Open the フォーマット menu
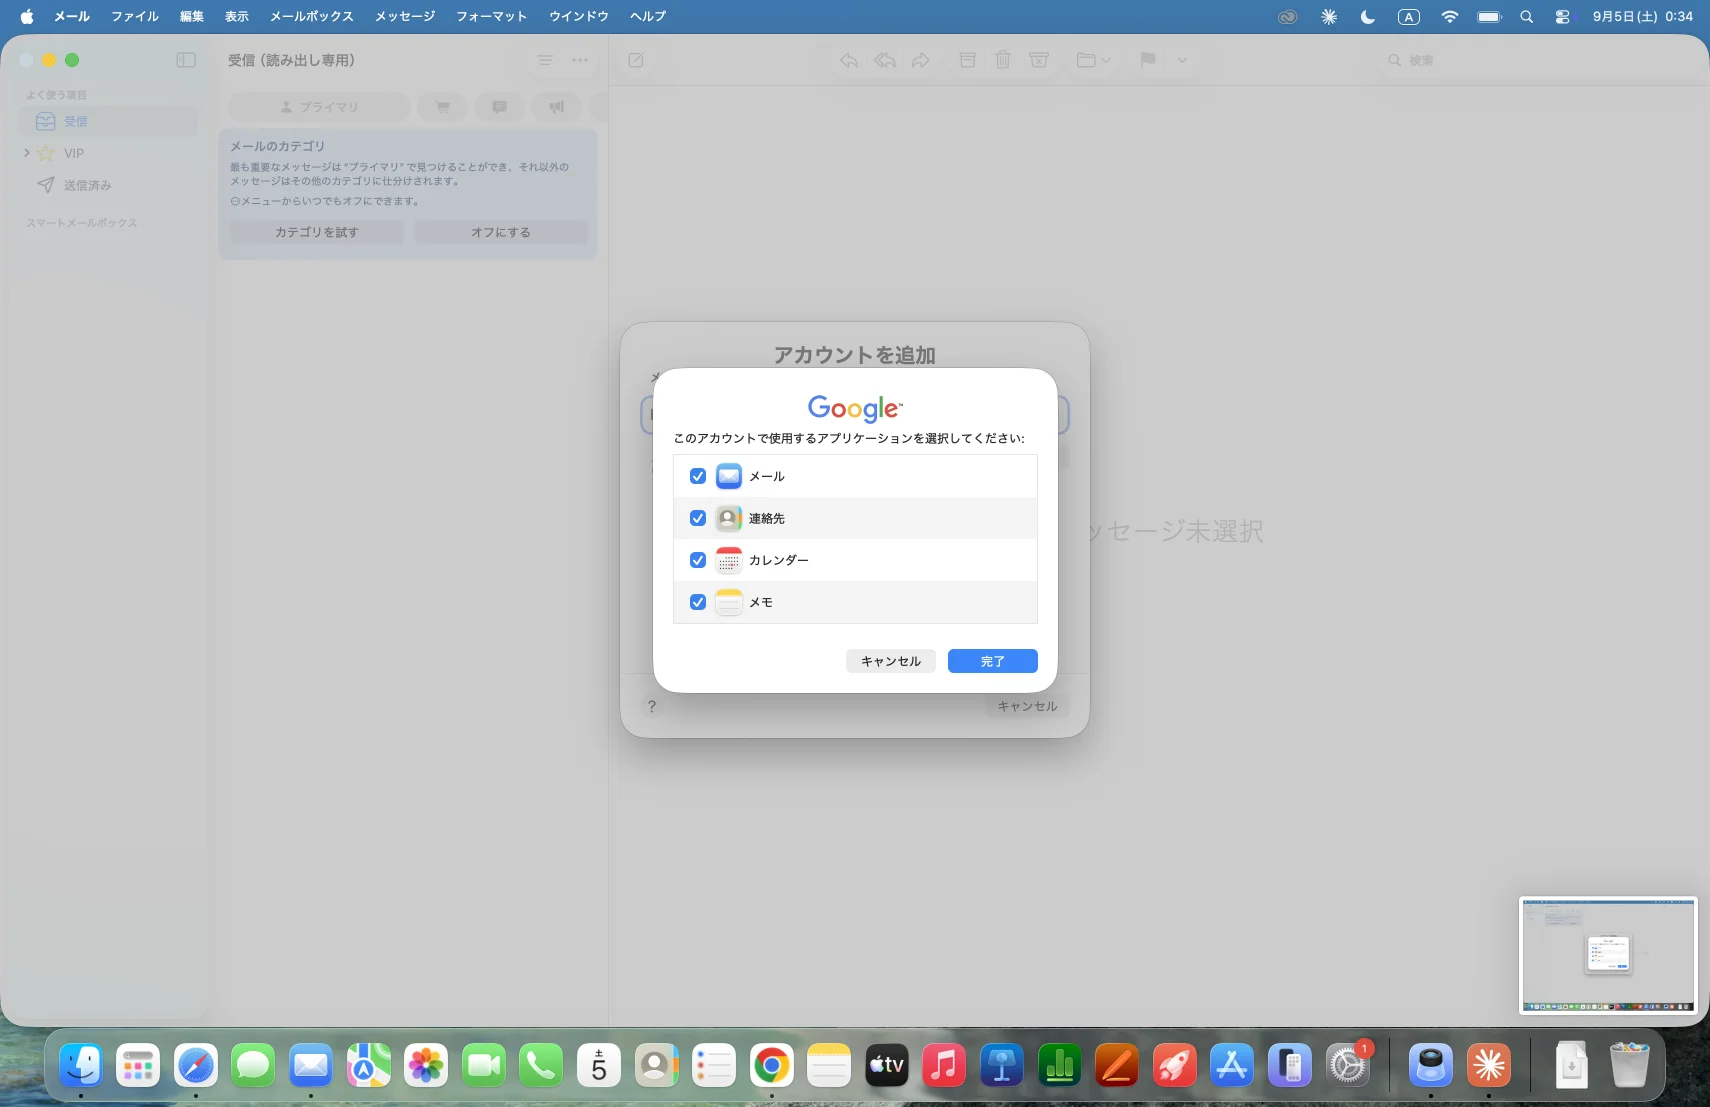Viewport: 1710px width, 1107px height. (x=491, y=16)
